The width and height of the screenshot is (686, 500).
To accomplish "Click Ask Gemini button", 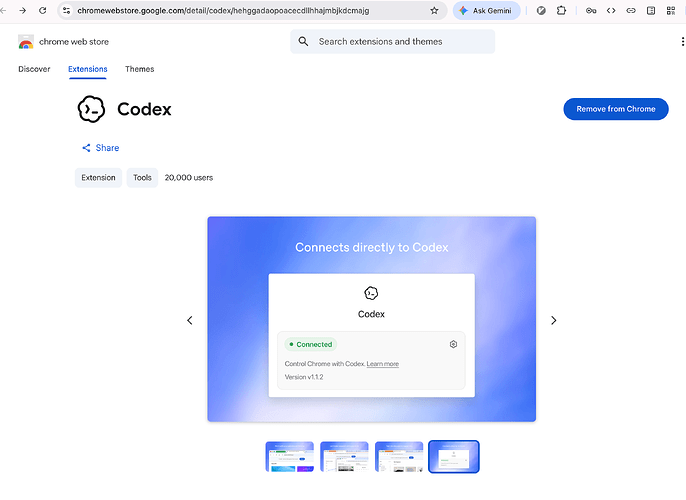I will [486, 10].
